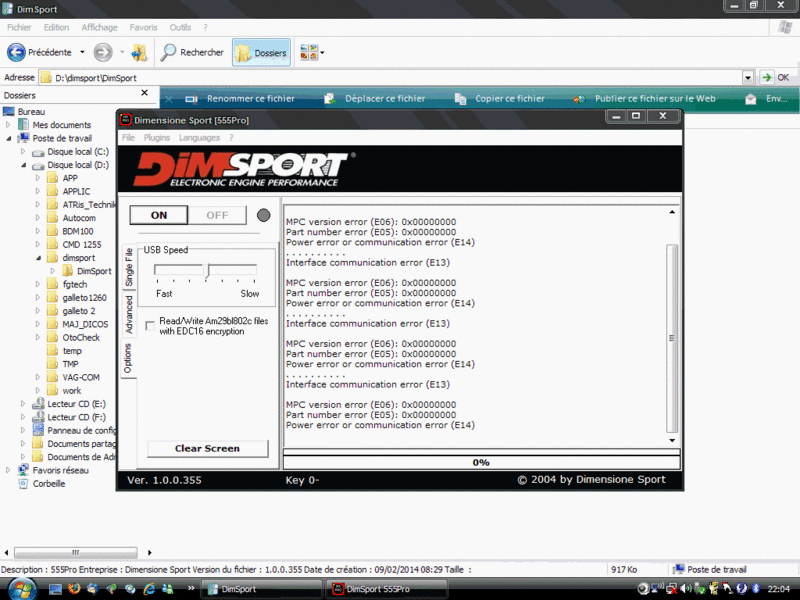Open the address bar dropdown arrow

(748, 78)
